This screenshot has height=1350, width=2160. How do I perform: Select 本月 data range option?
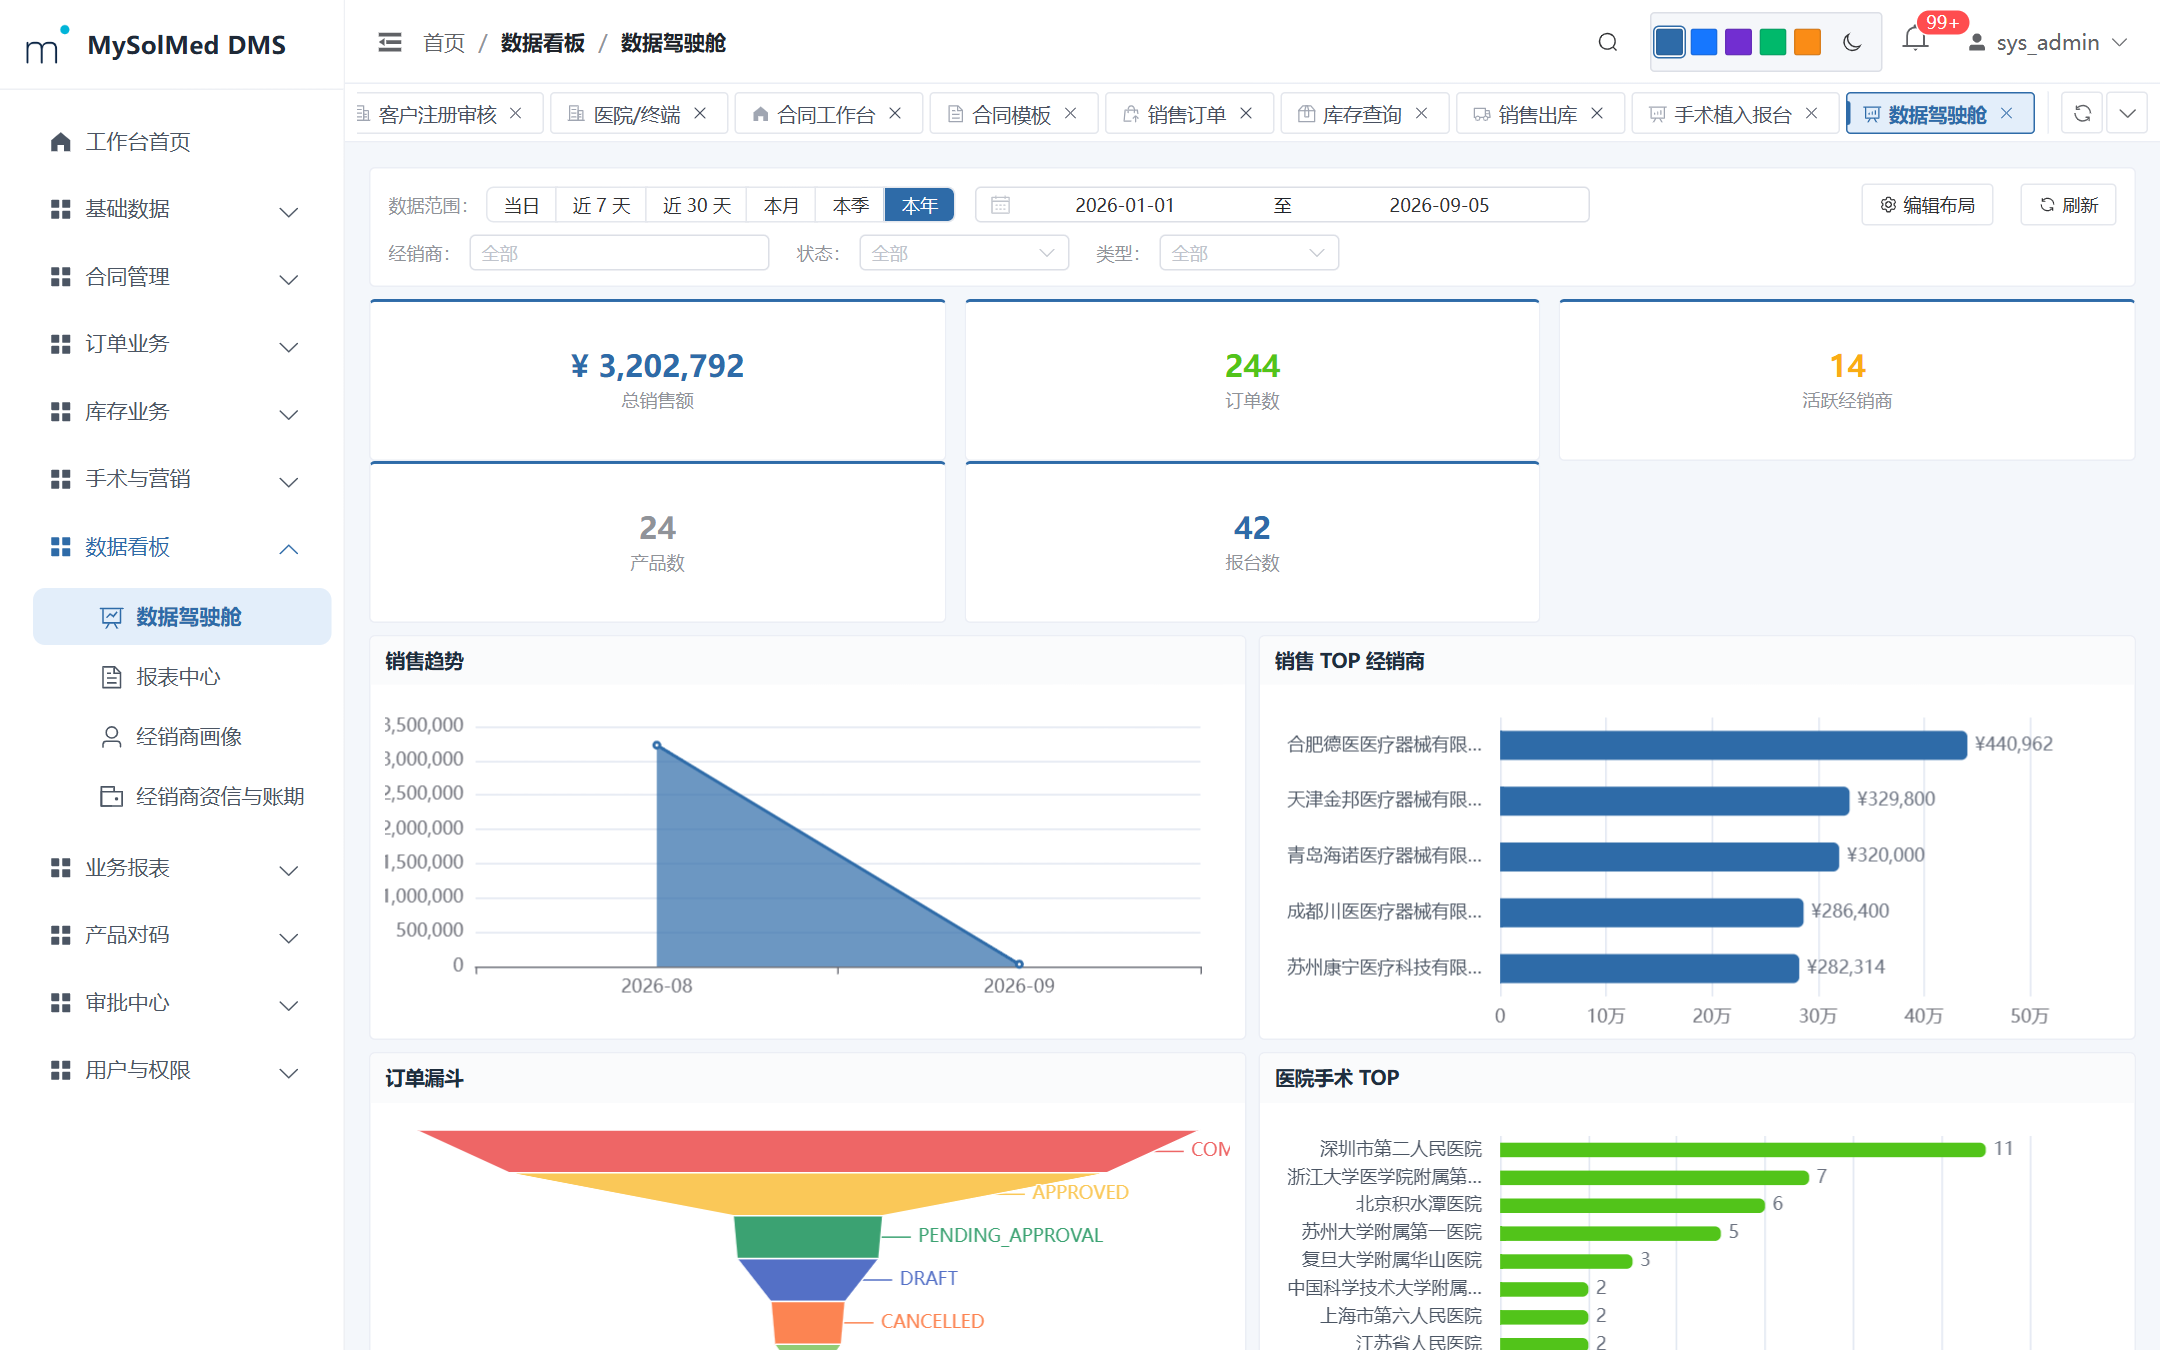(x=781, y=205)
